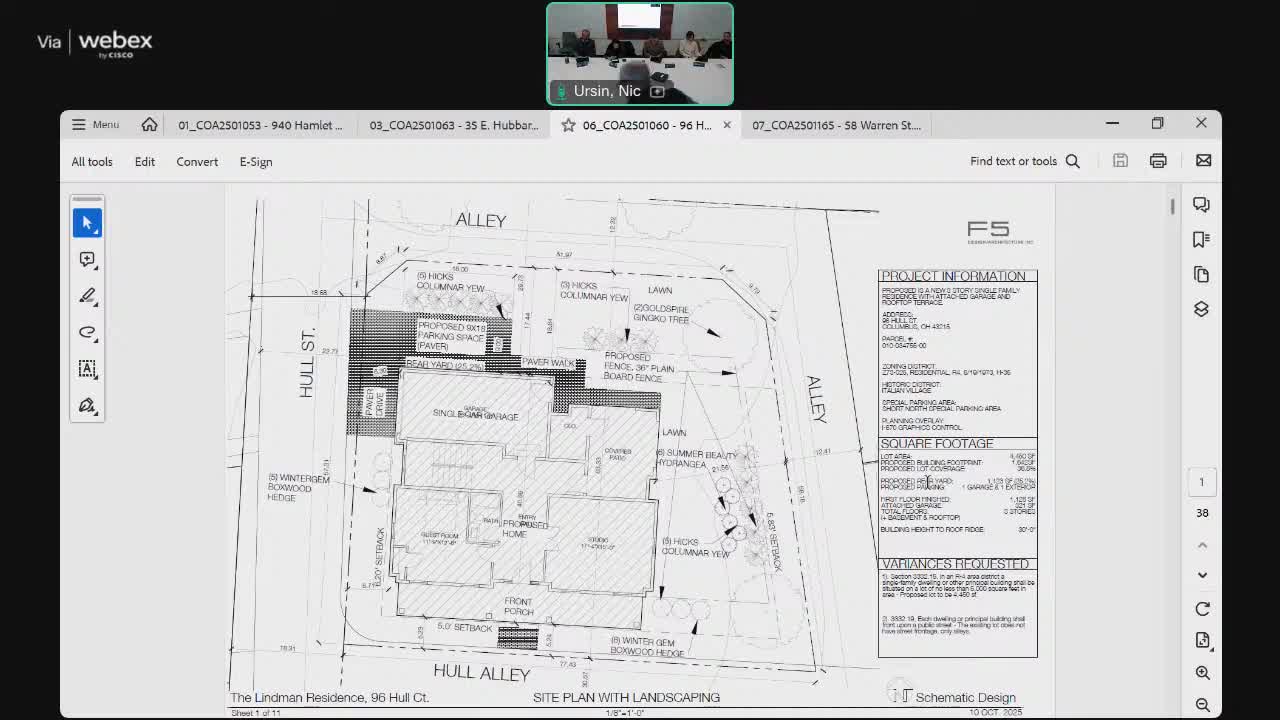This screenshot has width=1280, height=720.
Task: Select the free-form curve drawing tool
Action: click(x=87, y=332)
